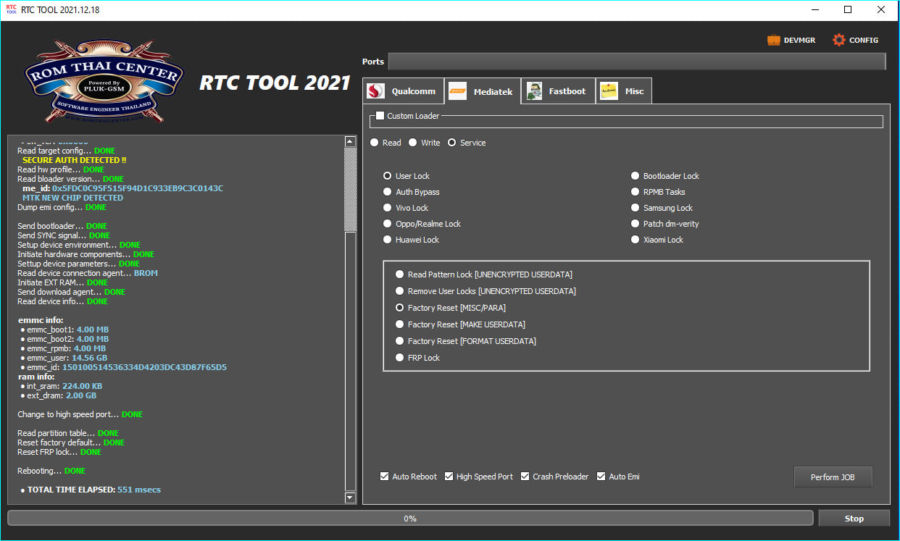Select the Xiaomi Lock option

[x=635, y=240]
